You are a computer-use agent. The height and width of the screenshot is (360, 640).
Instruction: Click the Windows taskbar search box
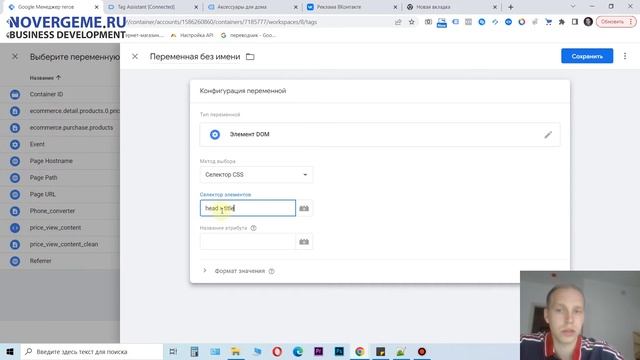click(x=92, y=351)
